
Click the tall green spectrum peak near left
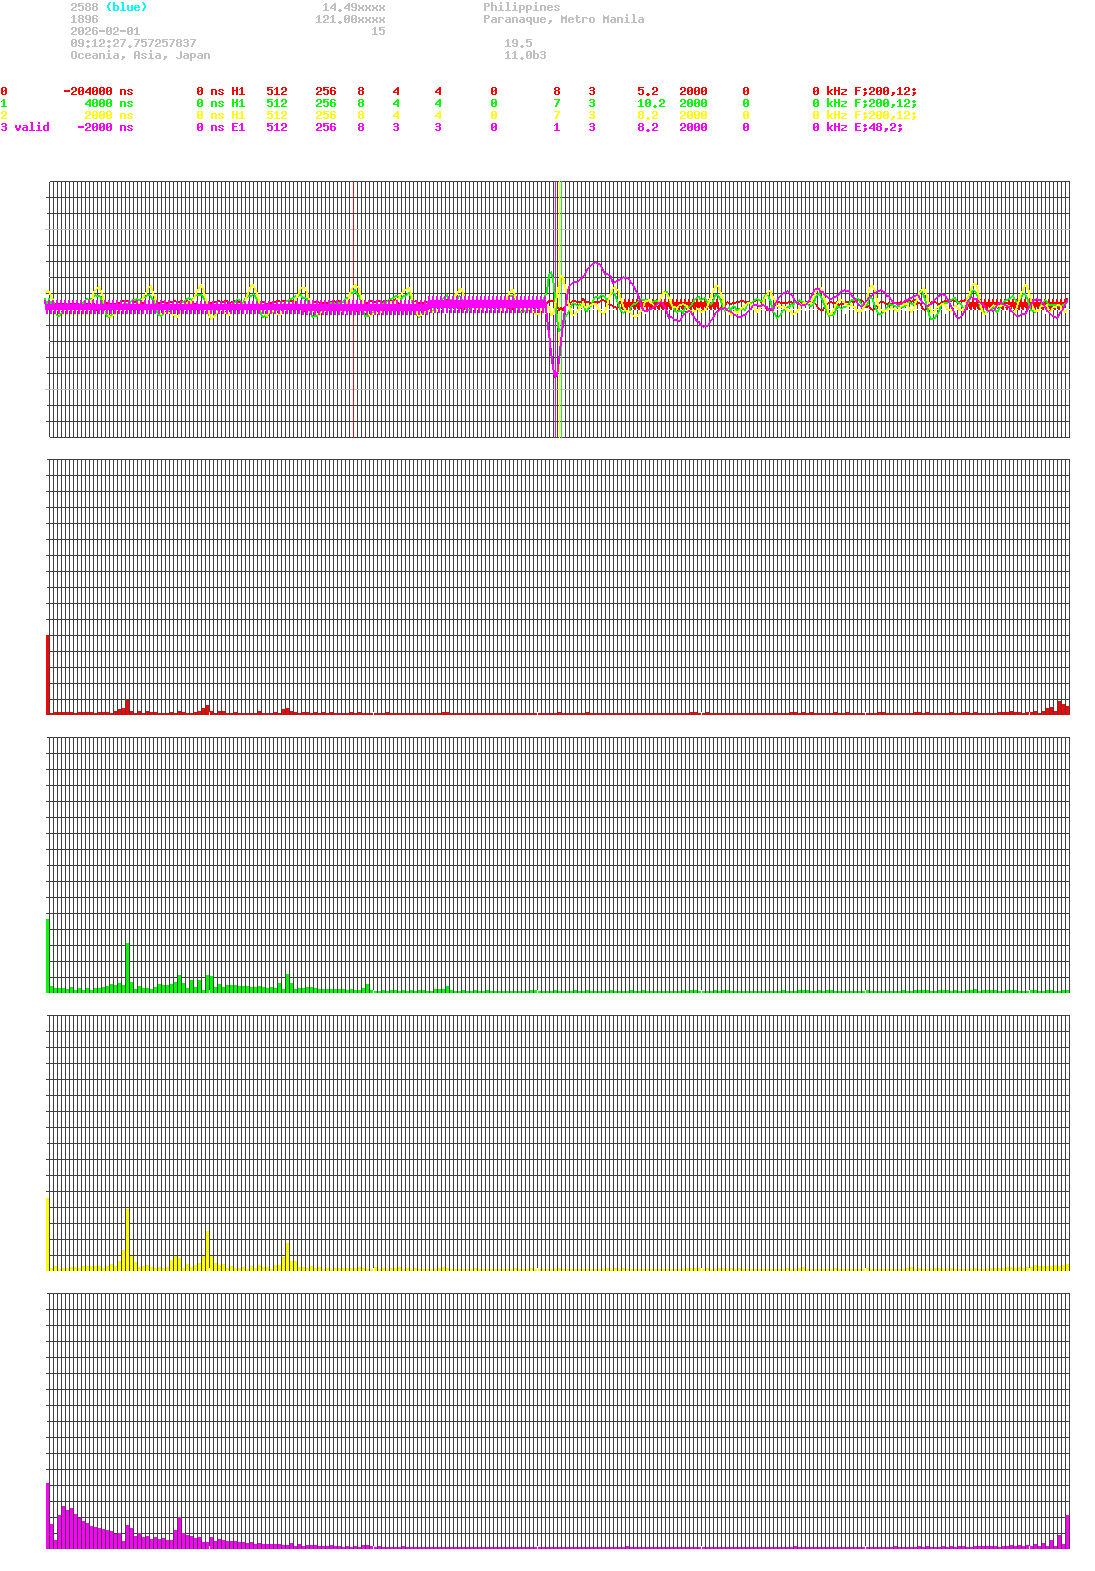pyautogui.click(x=127, y=966)
